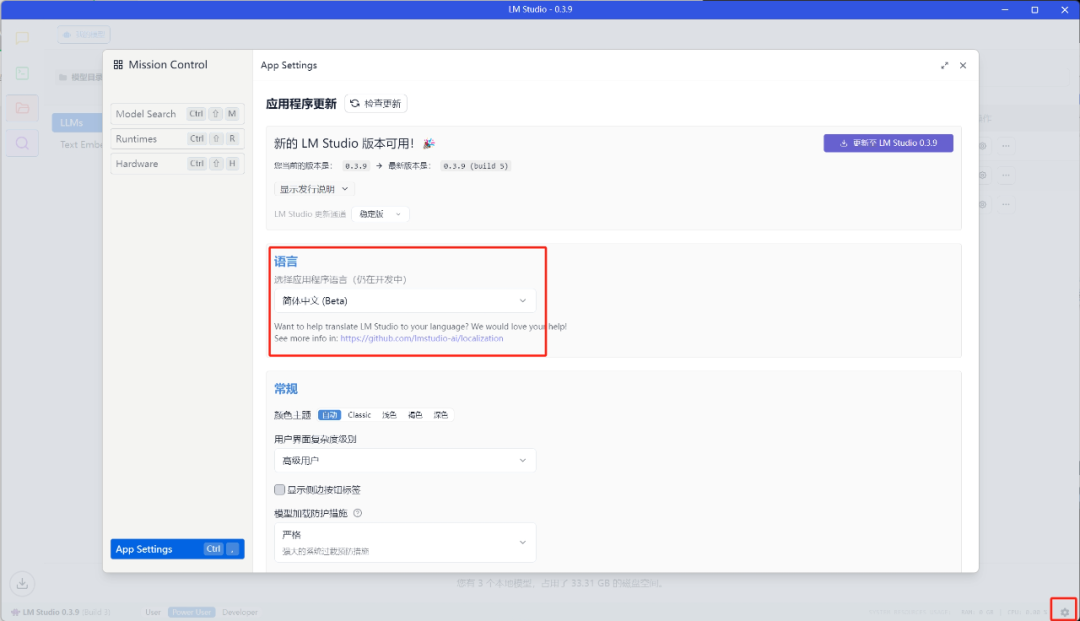Expand the 显示发行说明 release notes

coord(314,189)
